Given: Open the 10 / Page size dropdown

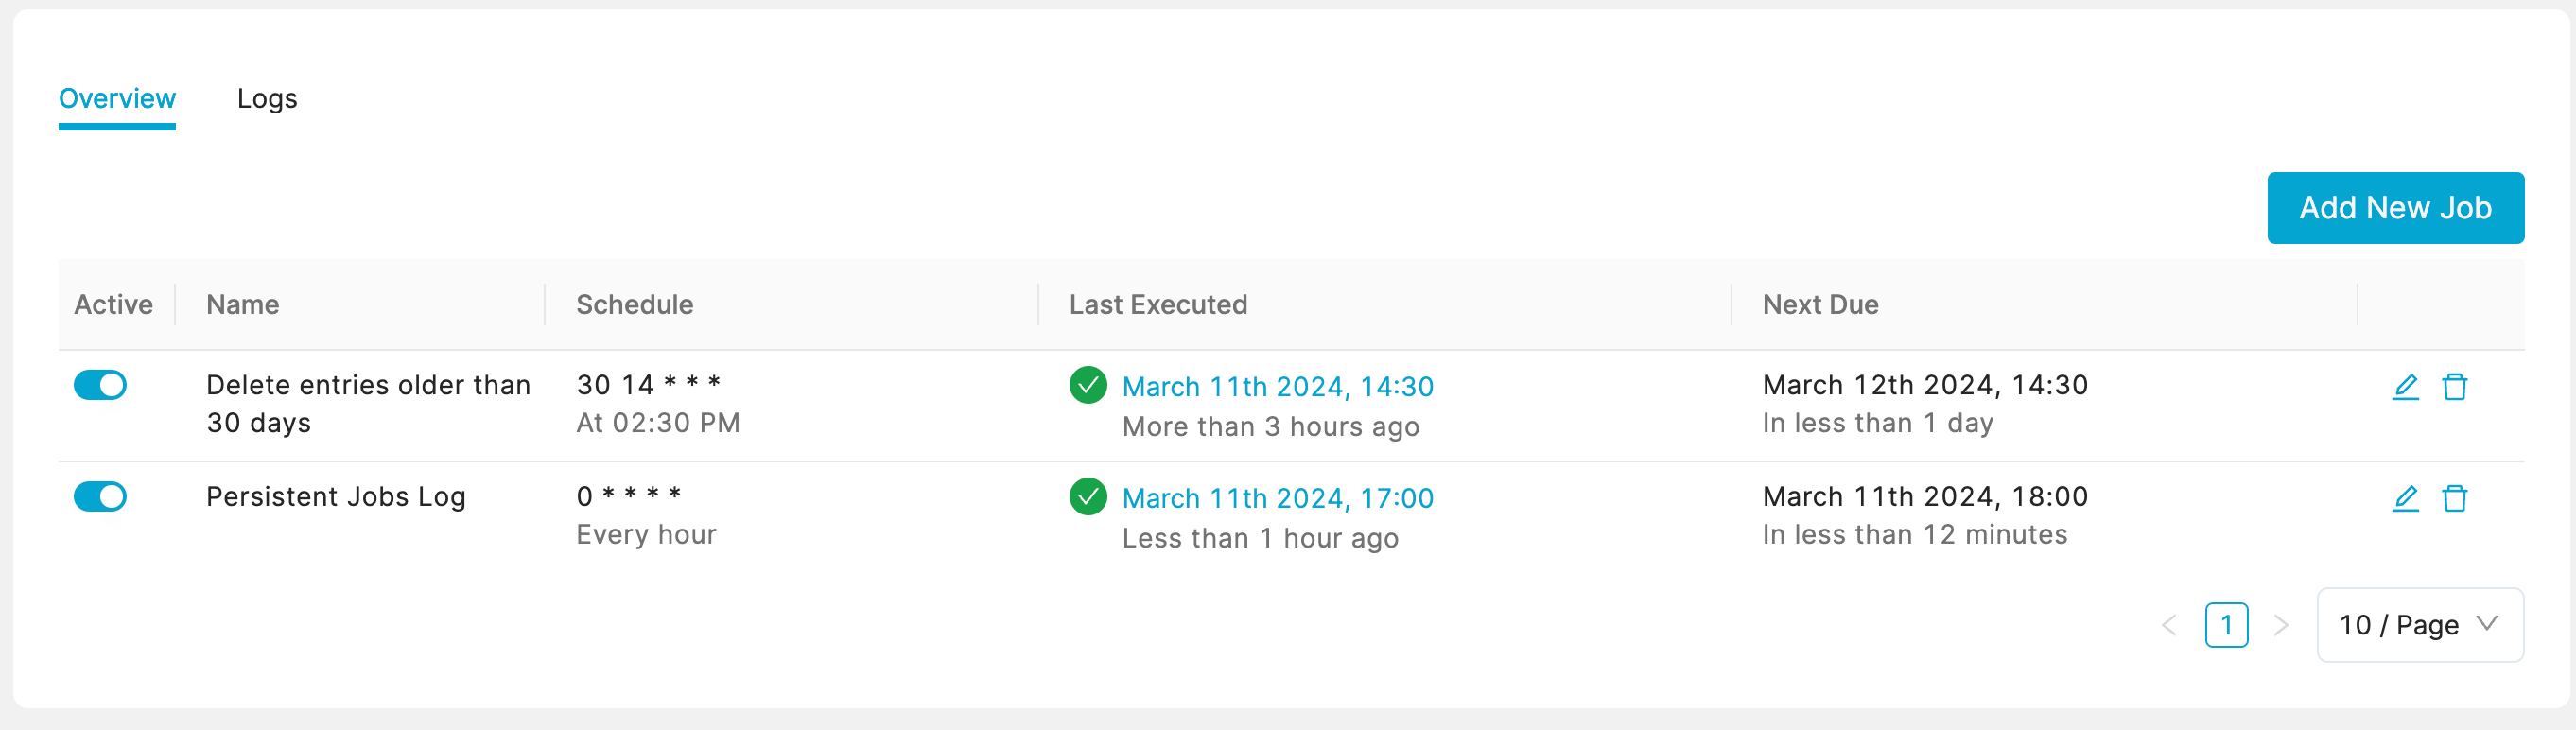Looking at the screenshot, I should coord(2419,625).
